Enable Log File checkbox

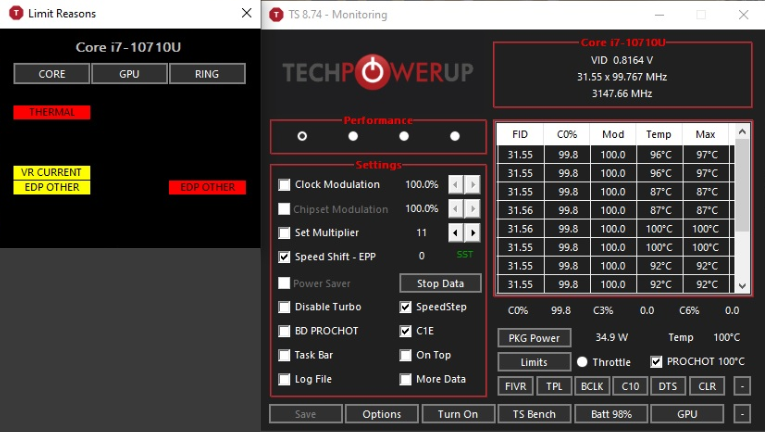tap(284, 379)
